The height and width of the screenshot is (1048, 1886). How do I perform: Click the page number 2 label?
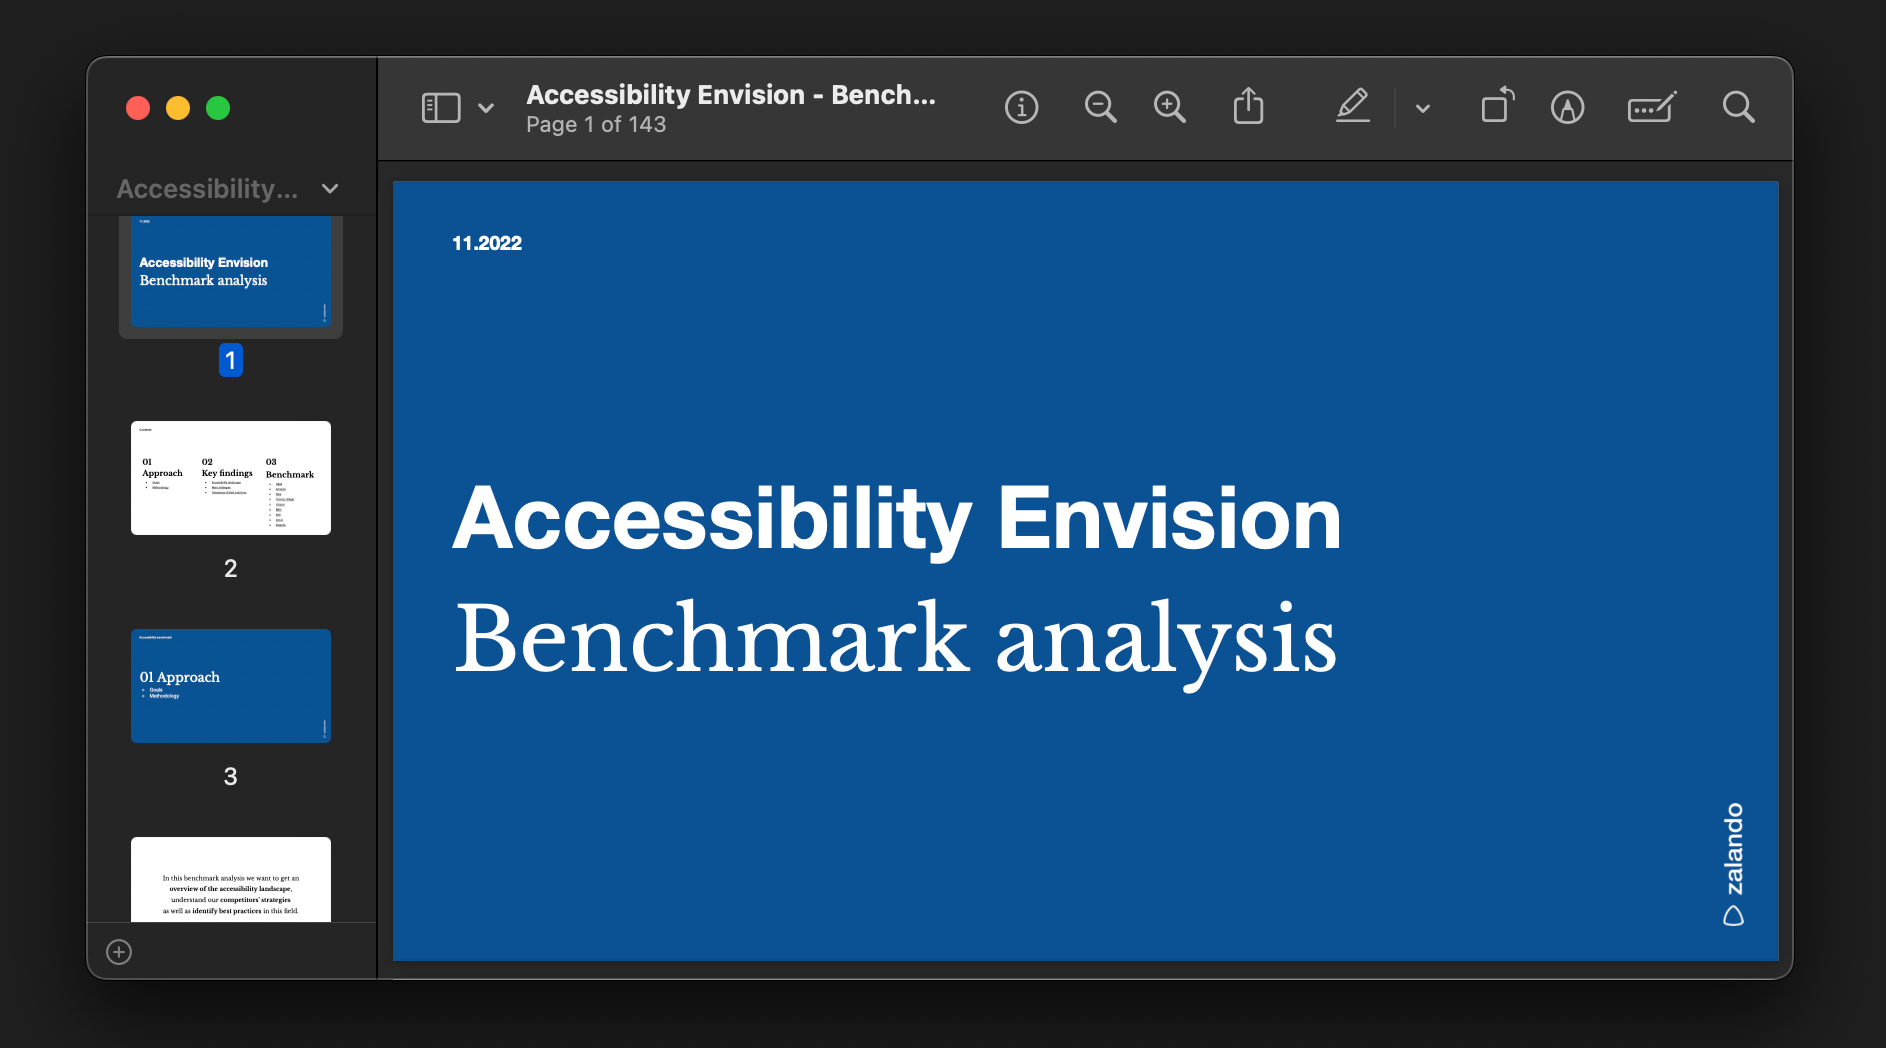(x=231, y=569)
